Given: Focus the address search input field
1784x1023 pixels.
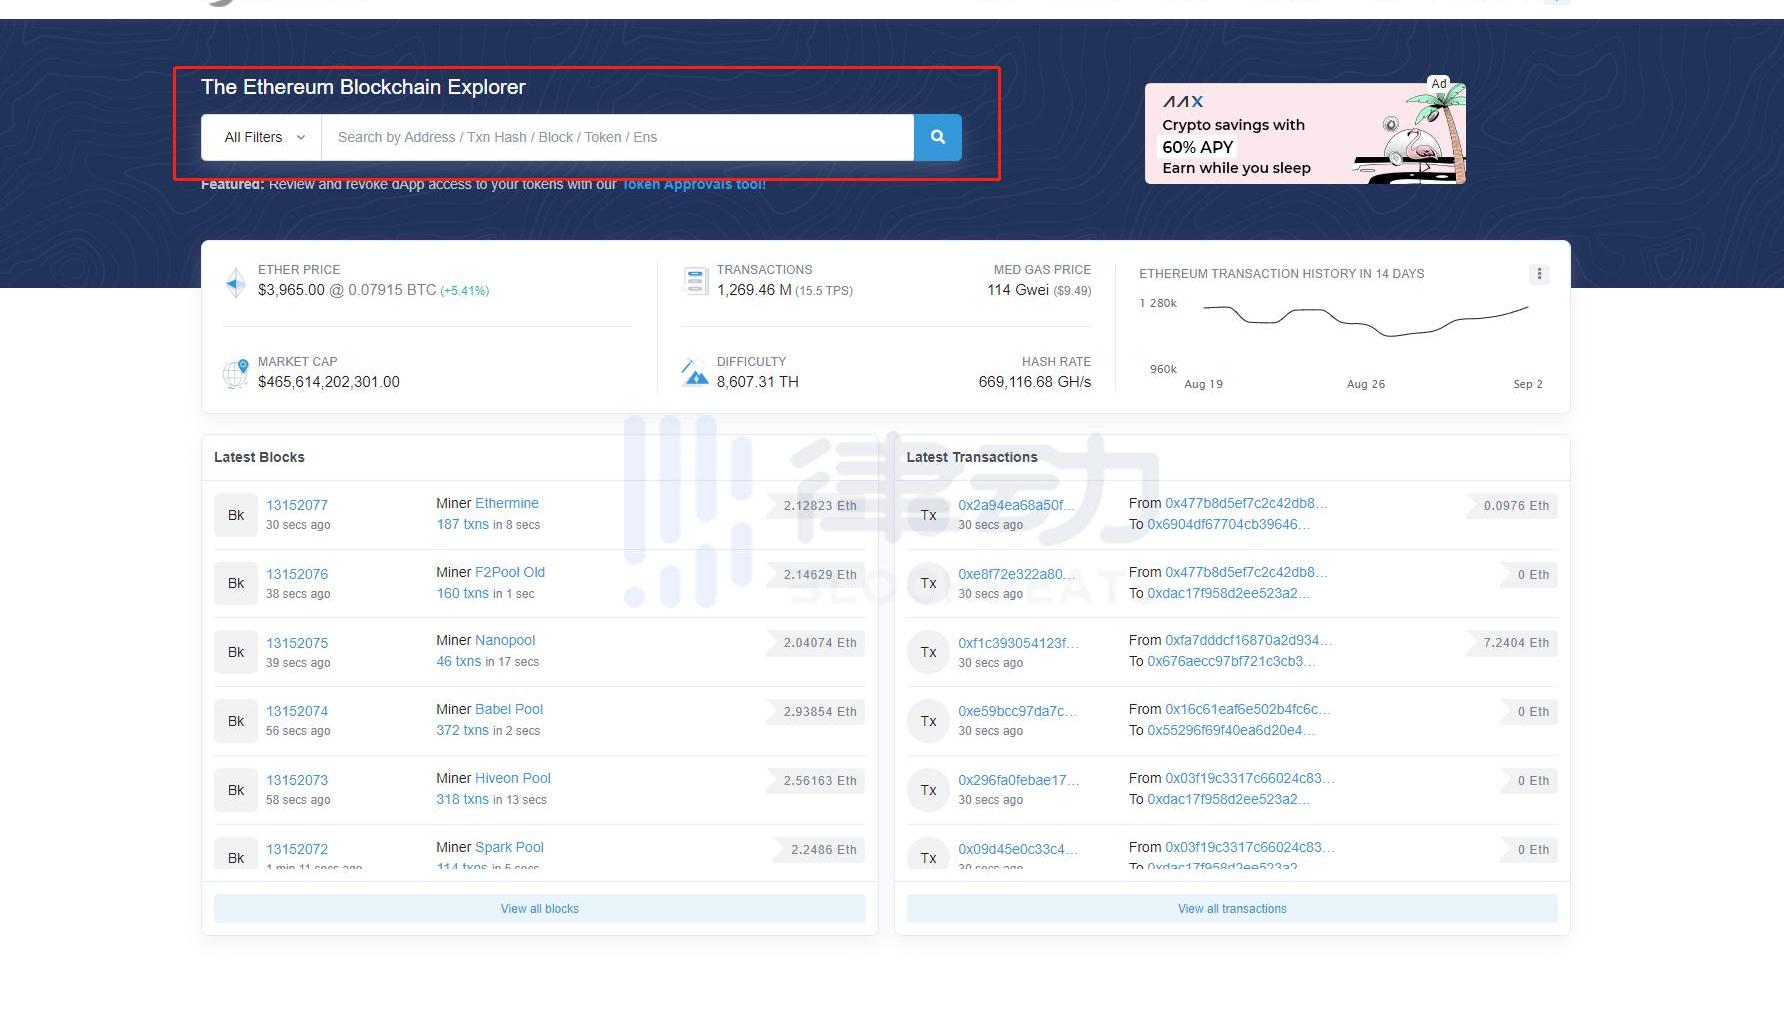Looking at the screenshot, I should click(x=617, y=137).
